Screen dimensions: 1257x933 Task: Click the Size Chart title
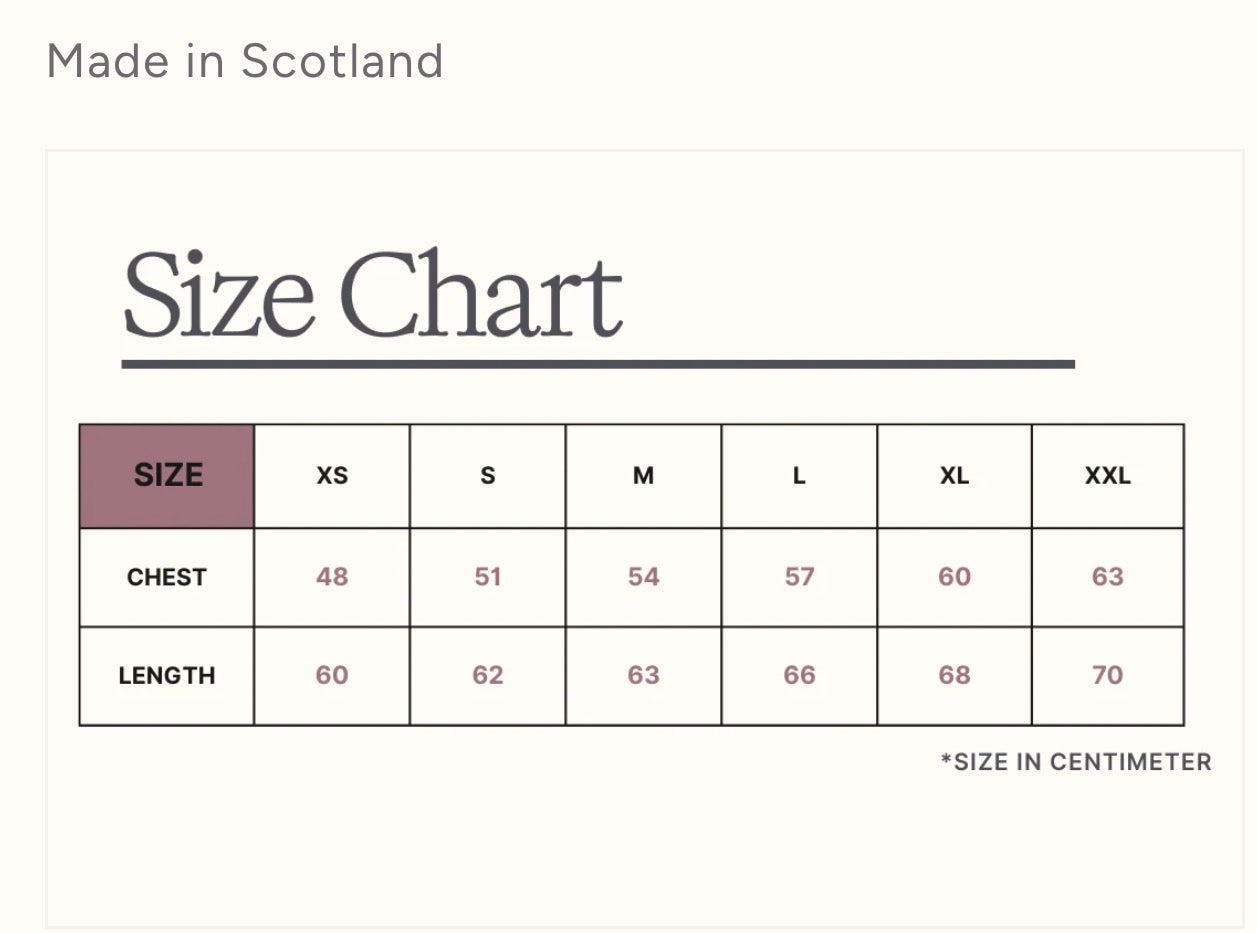373,294
